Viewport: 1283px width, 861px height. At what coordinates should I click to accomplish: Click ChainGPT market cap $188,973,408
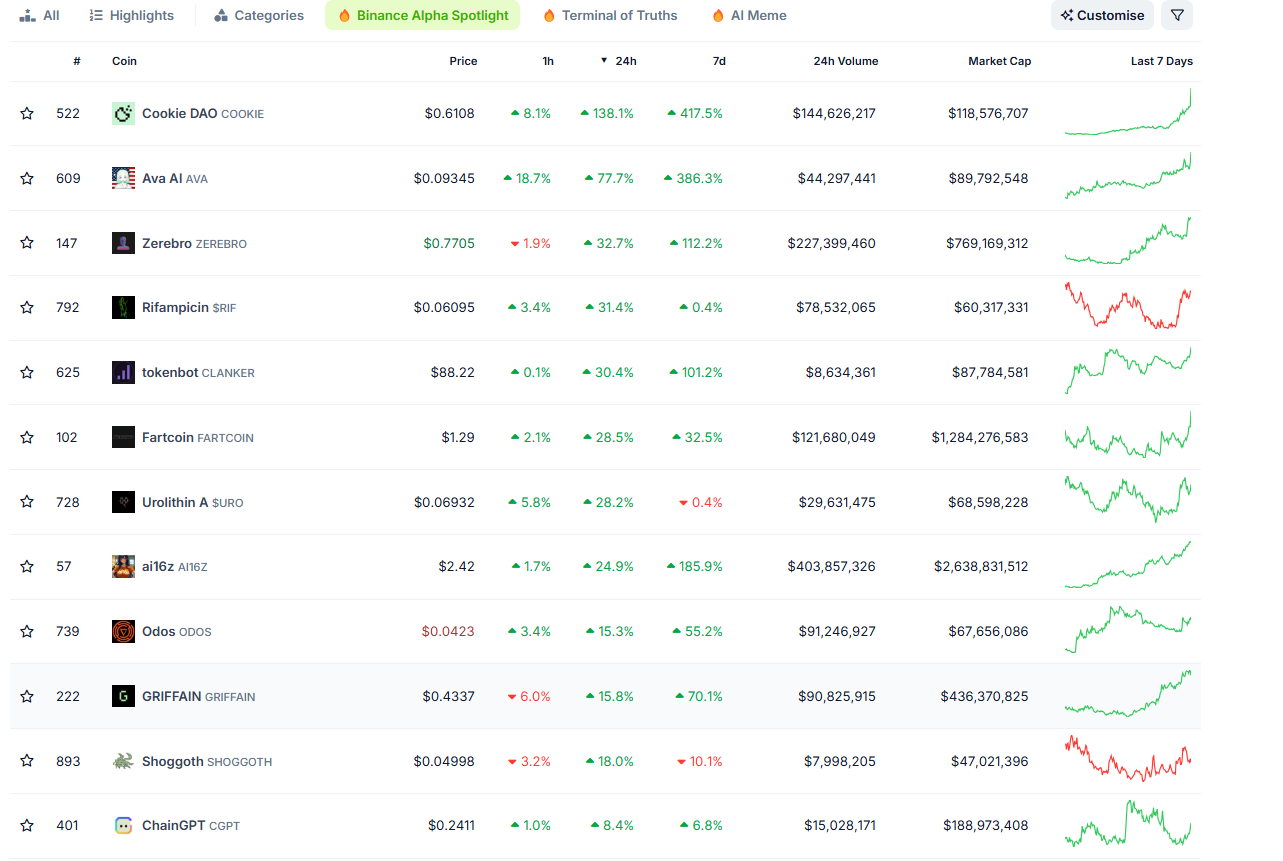pos(985,826)
